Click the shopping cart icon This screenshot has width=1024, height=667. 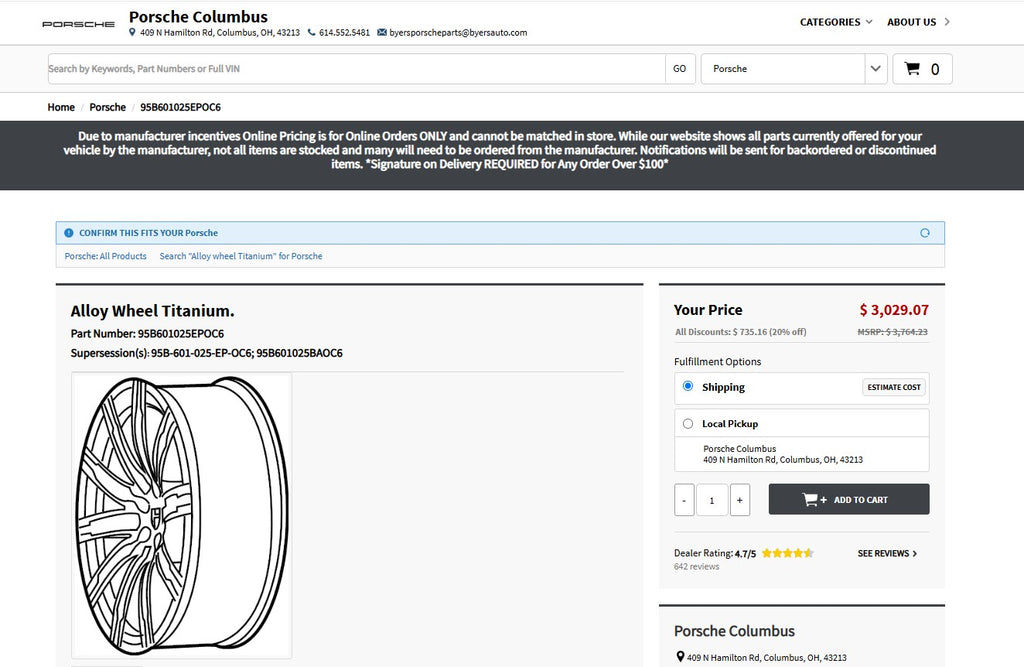911,69
